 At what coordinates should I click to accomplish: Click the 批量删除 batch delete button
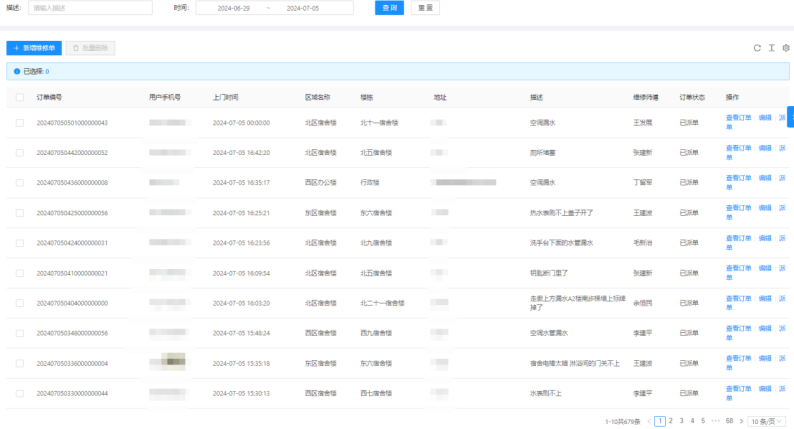click(93, 48)
